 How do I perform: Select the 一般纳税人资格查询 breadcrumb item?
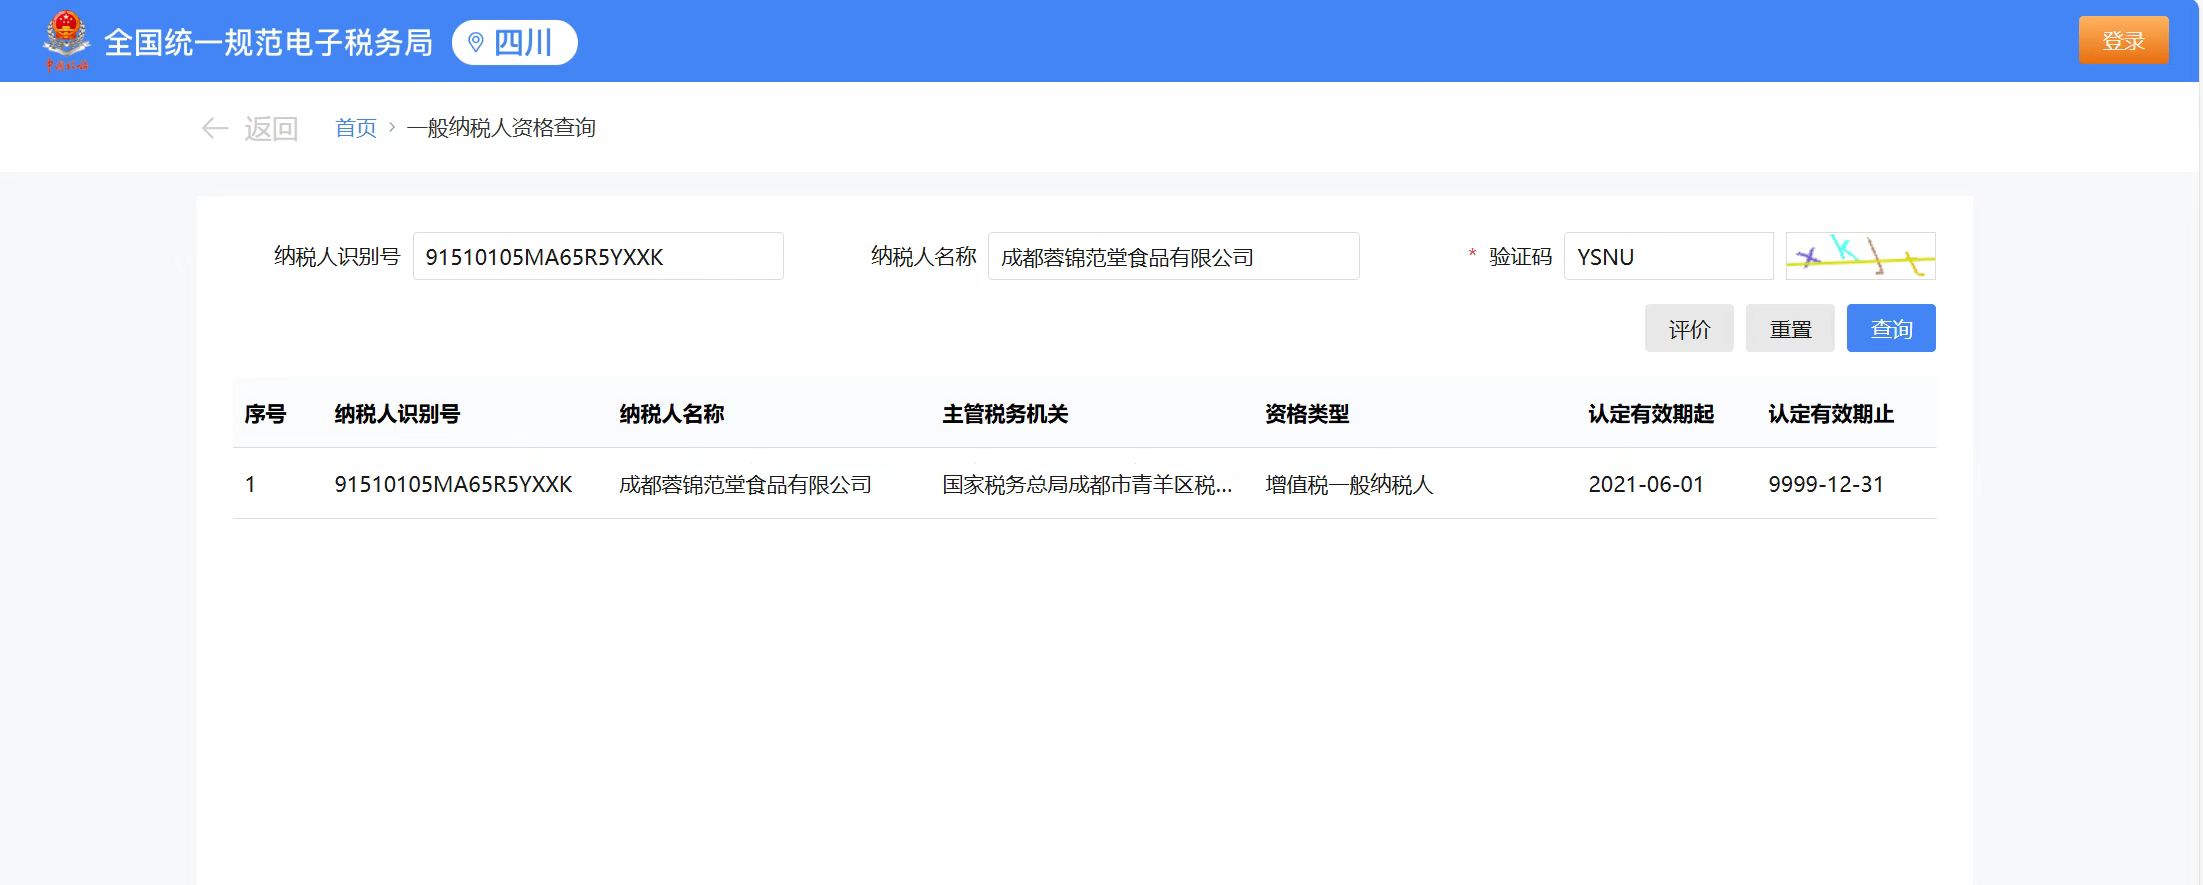click(x=501, y=128)
